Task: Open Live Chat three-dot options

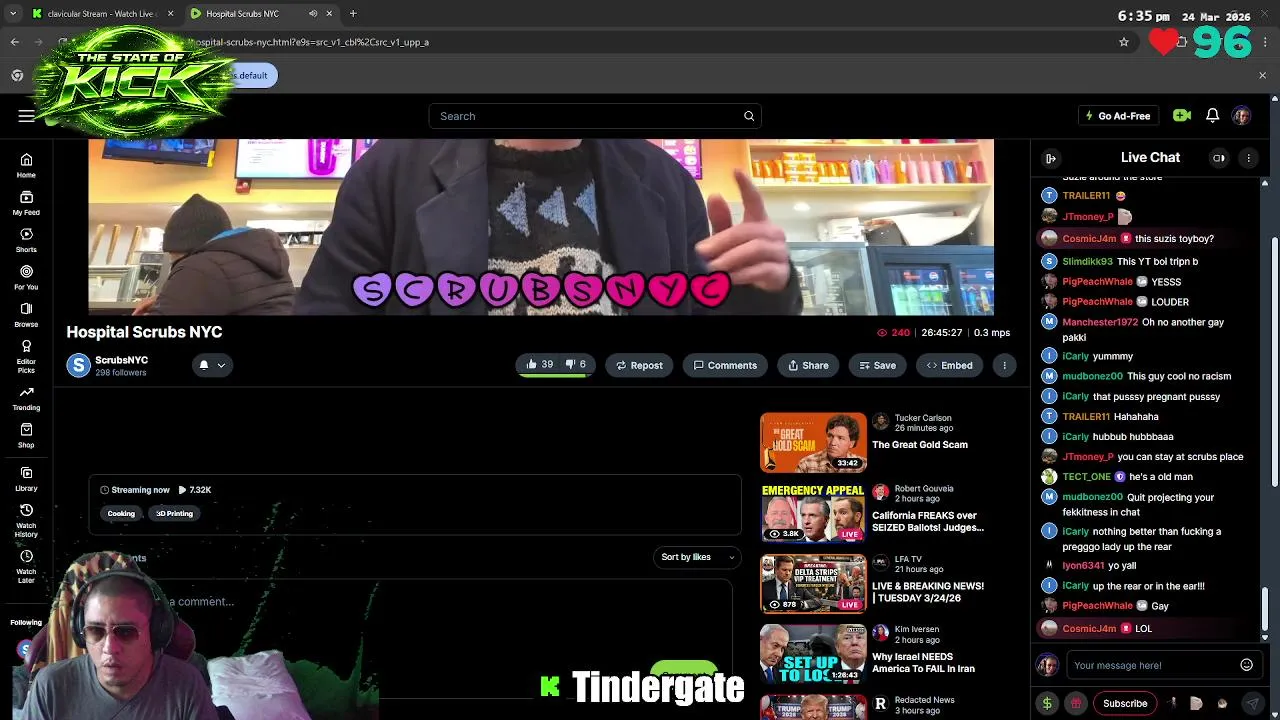Action: (x=1248, y=158)
